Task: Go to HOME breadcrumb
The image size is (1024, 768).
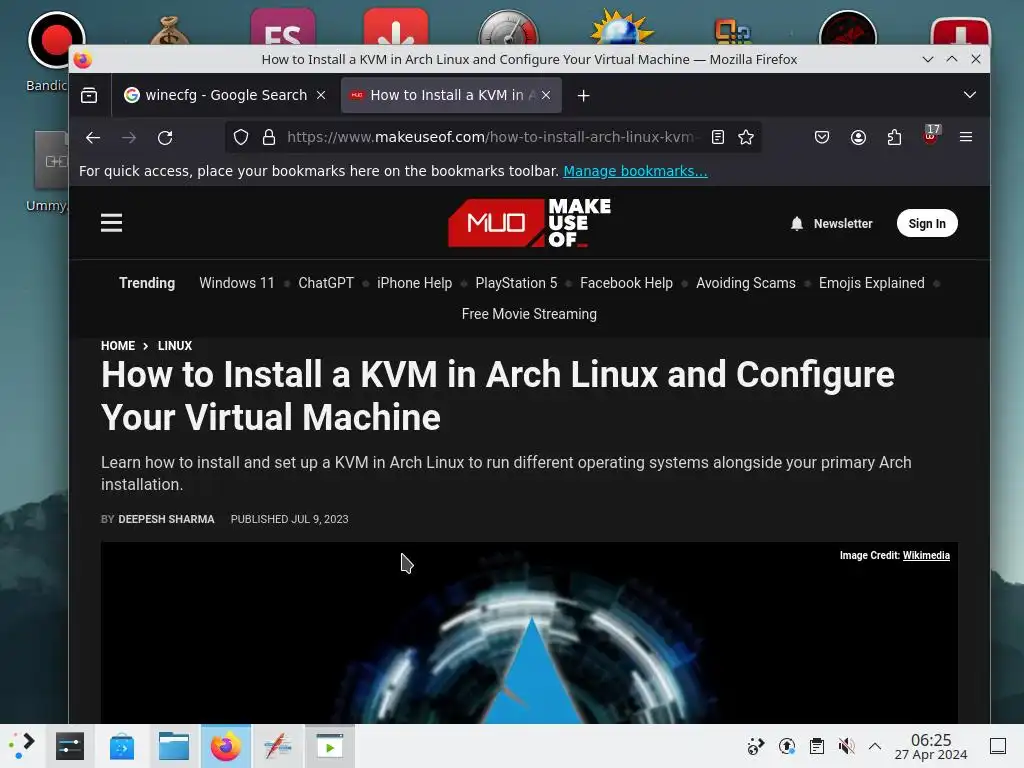Action: (118, 345)
